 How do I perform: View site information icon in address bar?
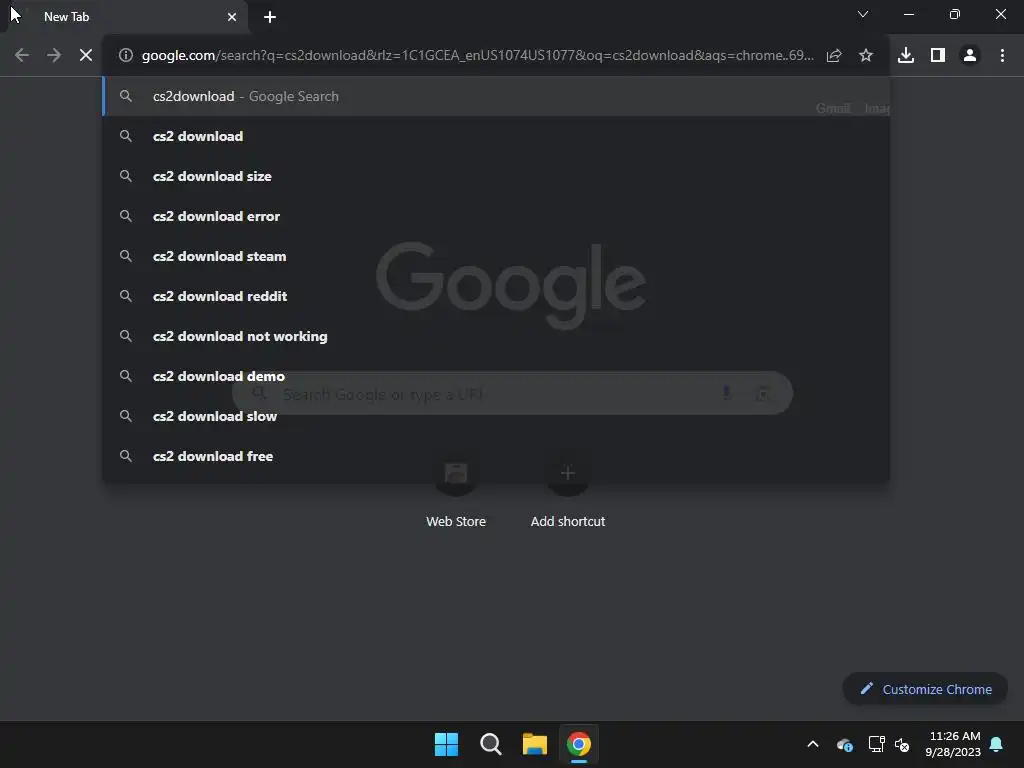click(x=126, y=56)
